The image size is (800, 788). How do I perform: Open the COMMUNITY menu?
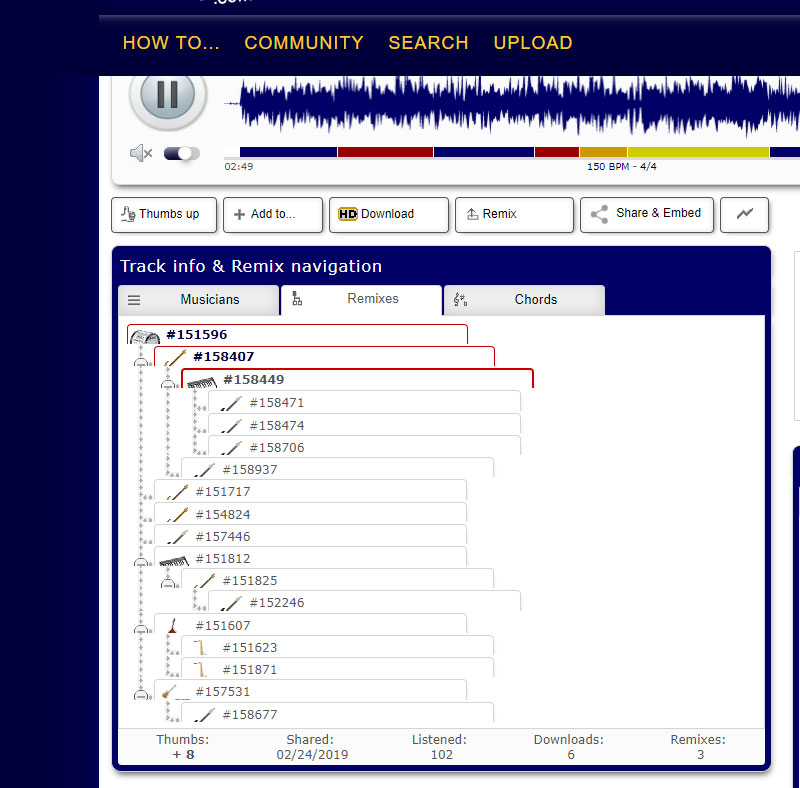tap(303, 43)
